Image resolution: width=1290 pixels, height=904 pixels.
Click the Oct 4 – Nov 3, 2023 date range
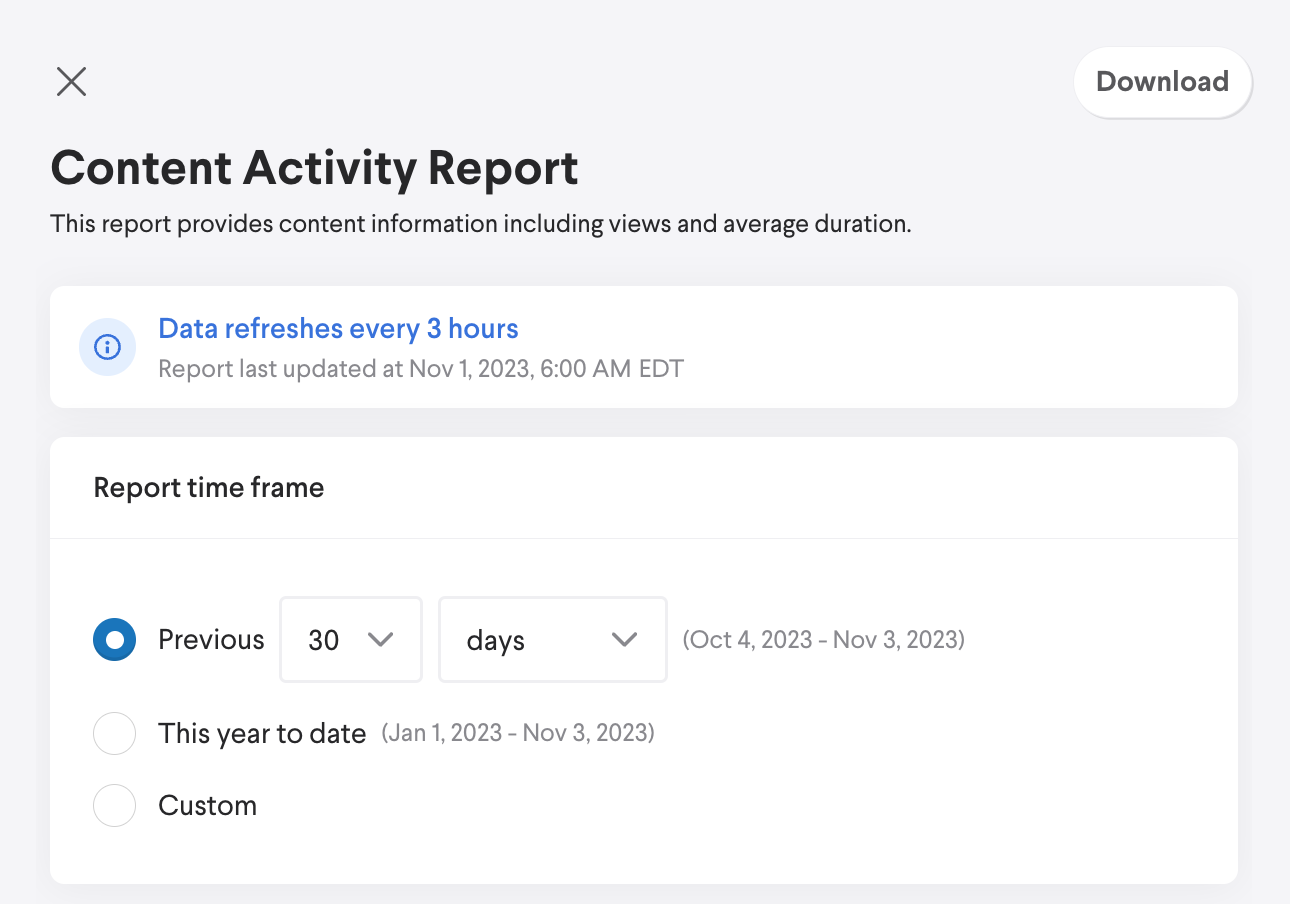pos(823,640)
